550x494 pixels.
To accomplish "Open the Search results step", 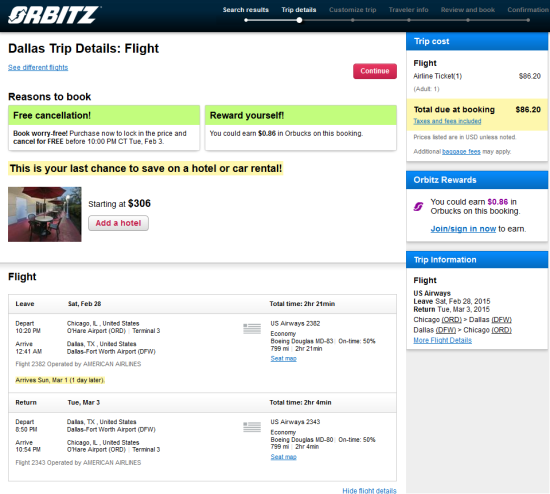I will pos(246,10).
